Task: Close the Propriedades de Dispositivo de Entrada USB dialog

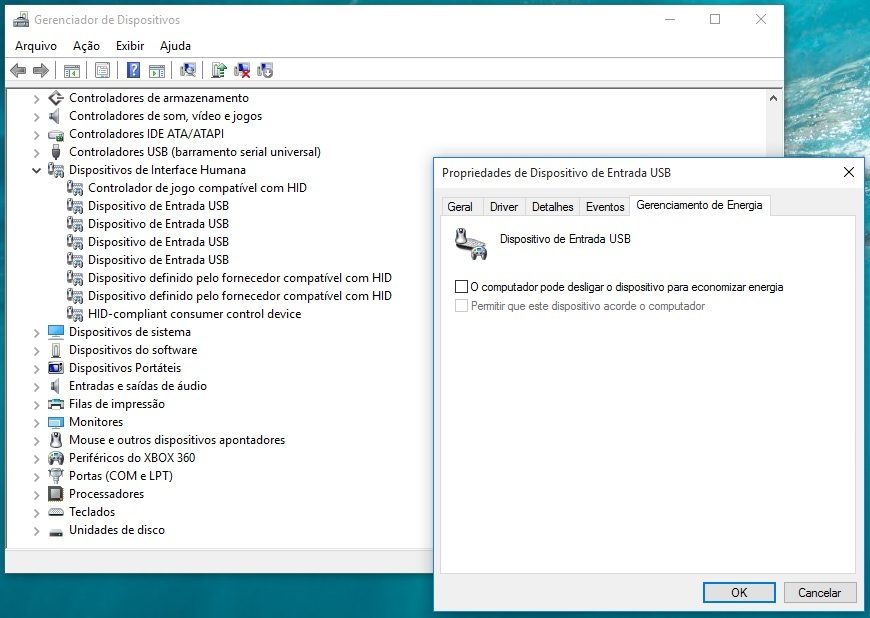Action: coord(848,173)
